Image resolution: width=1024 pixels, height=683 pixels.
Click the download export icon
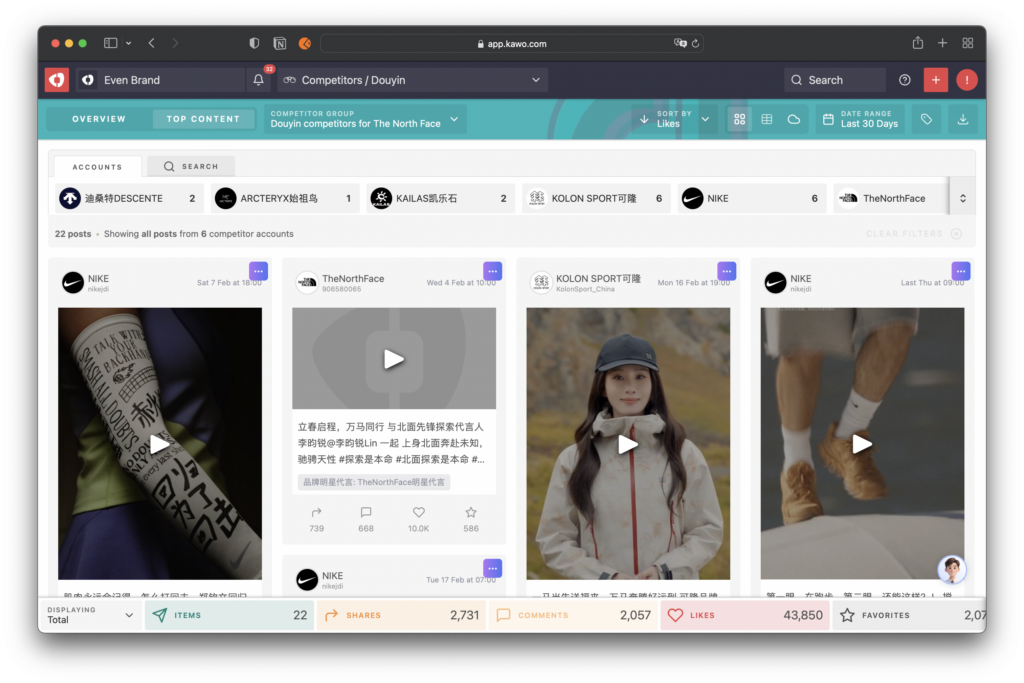point(963,119)
